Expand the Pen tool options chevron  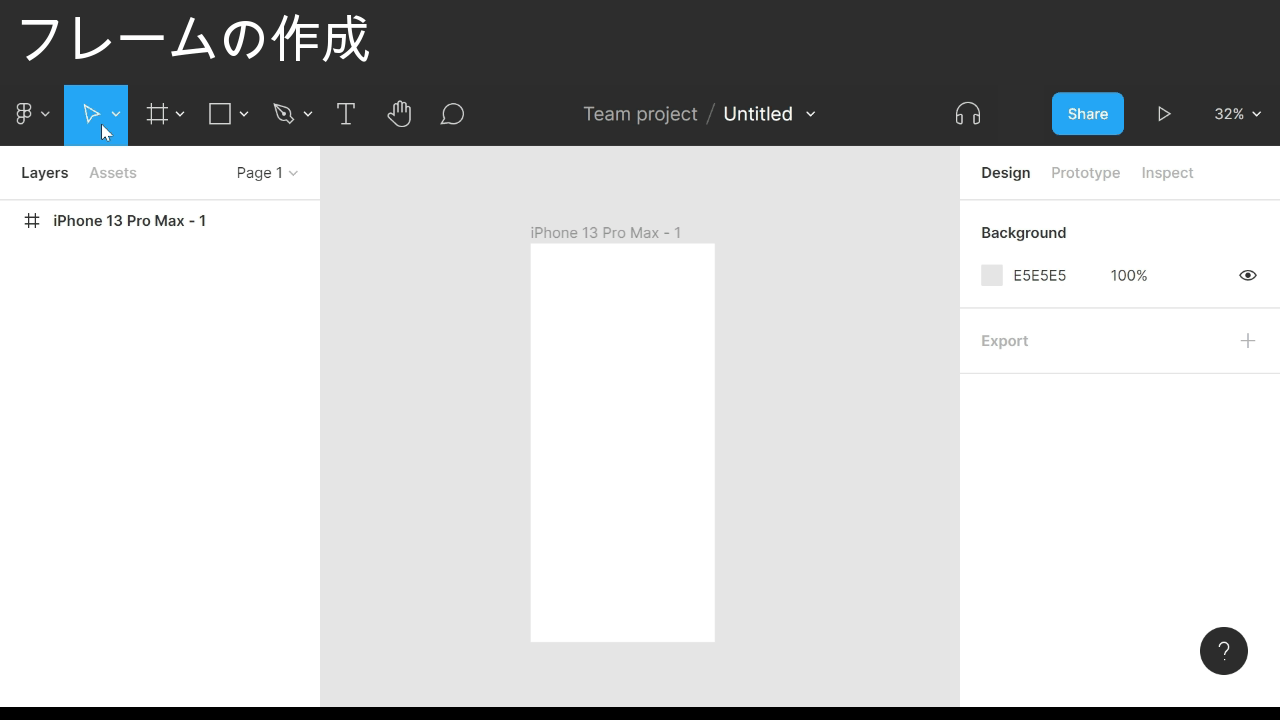(308, 114)
